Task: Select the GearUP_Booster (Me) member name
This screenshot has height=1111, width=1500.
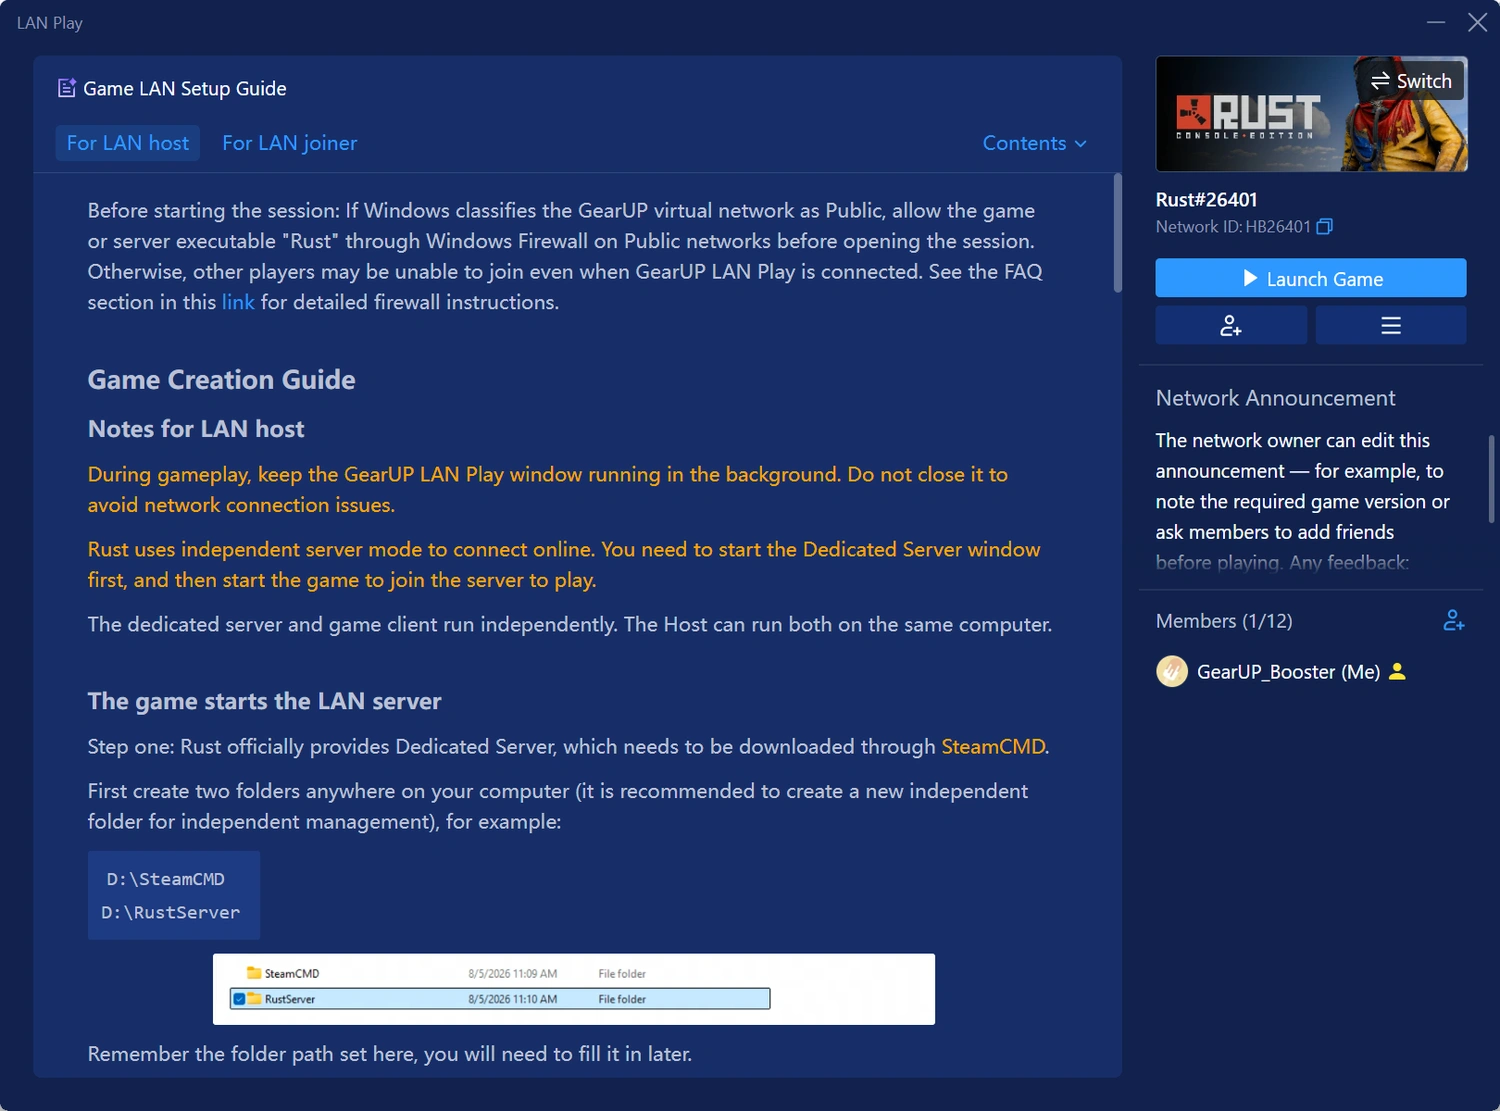Action: pyautogui.click(x=1288, y=672)
